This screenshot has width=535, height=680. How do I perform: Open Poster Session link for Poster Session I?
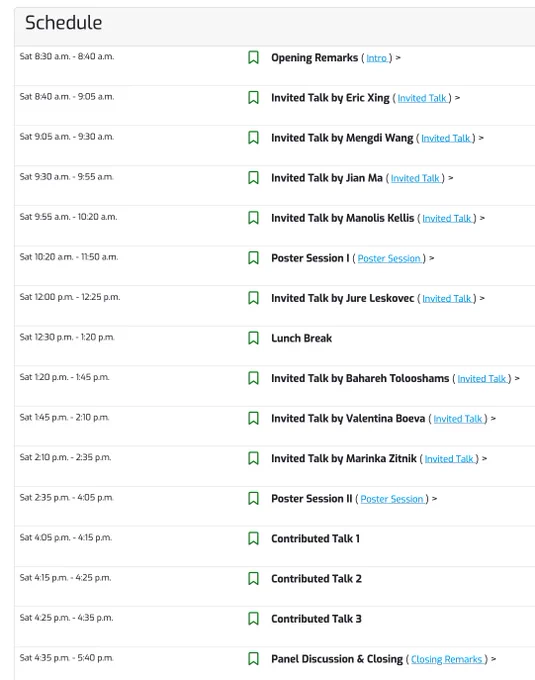point(389,258)
